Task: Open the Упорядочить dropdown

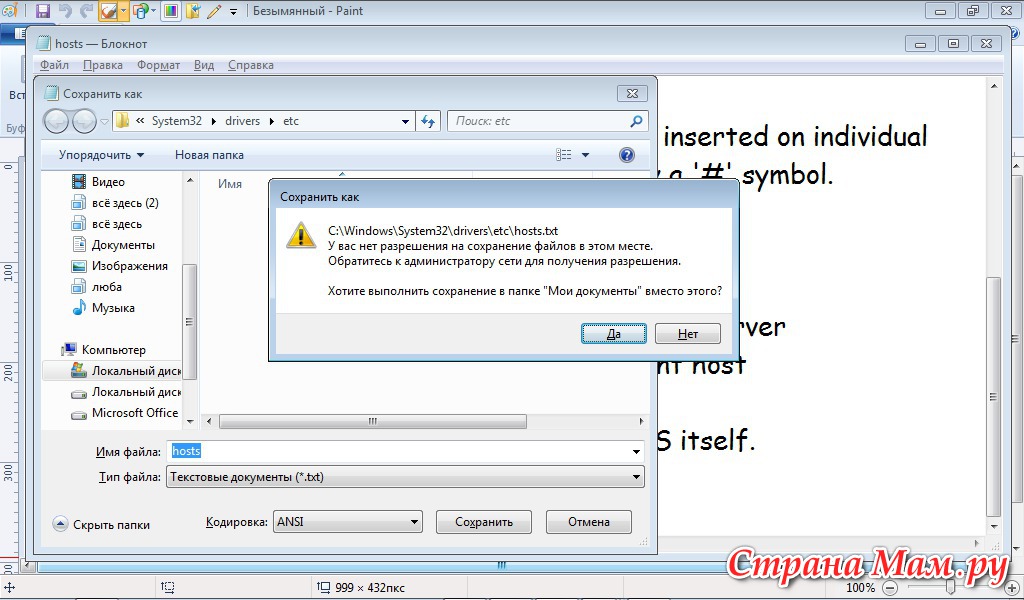Action: (101, 155)
